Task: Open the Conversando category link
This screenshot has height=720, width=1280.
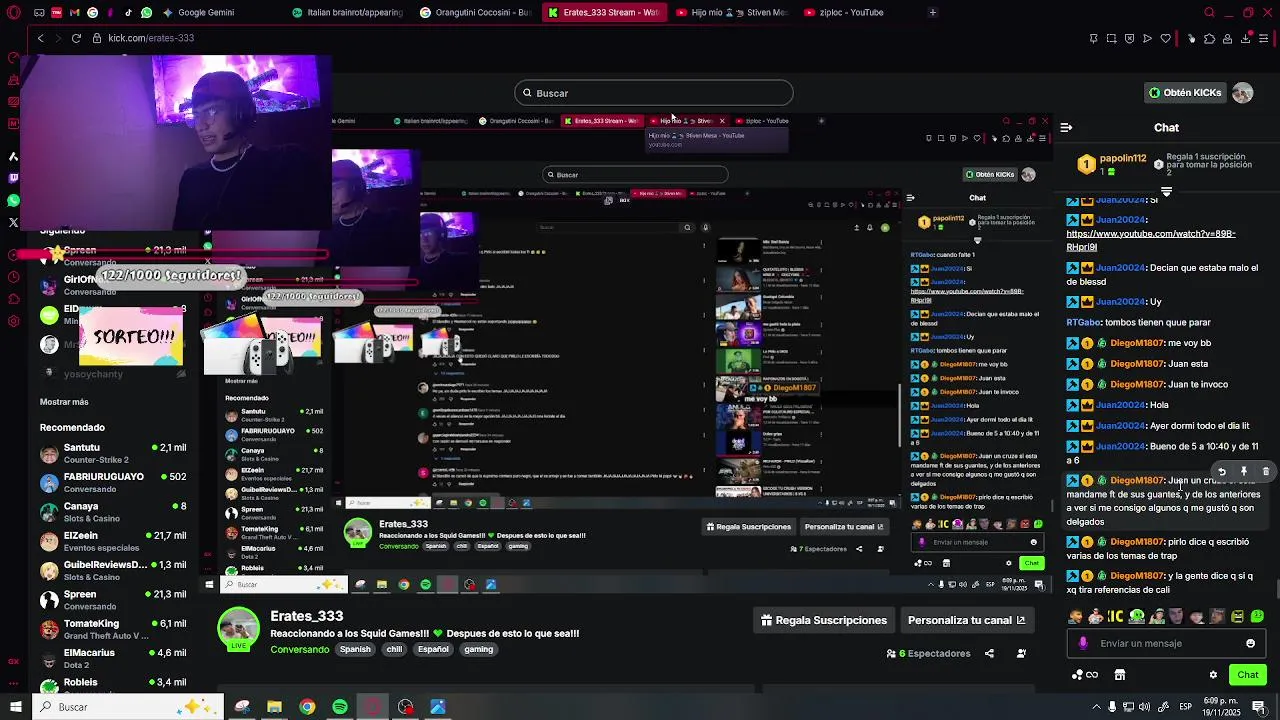Action: 300,649
